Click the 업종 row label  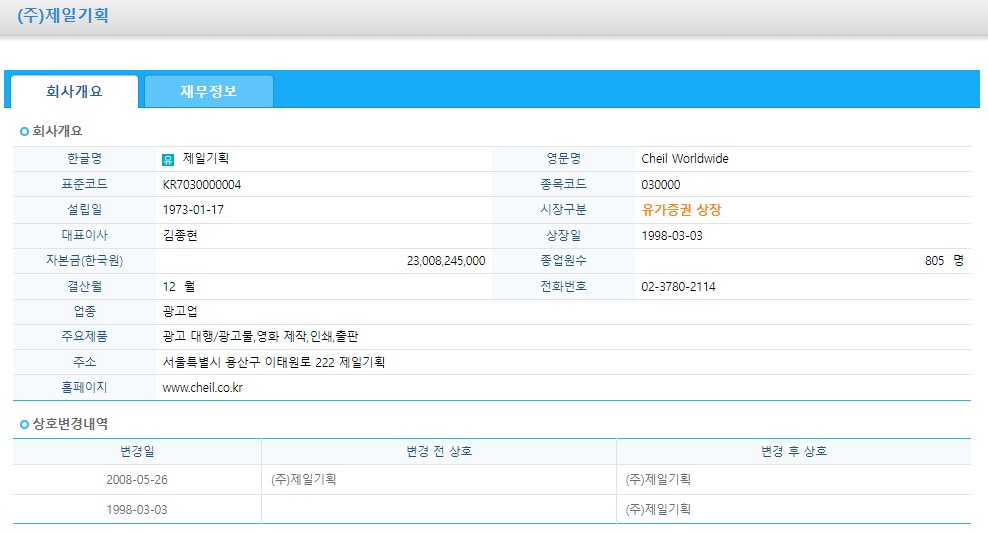pos(84,311)
